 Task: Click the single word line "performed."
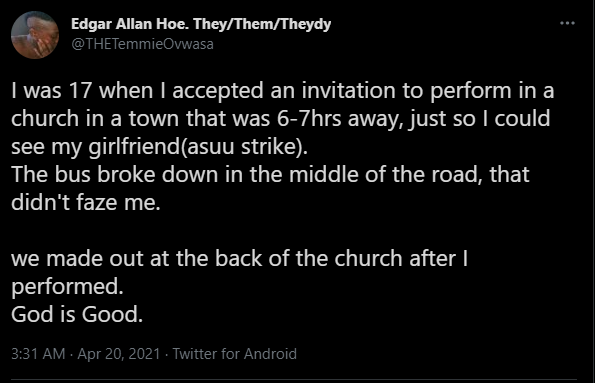click(x=67, y=287)
